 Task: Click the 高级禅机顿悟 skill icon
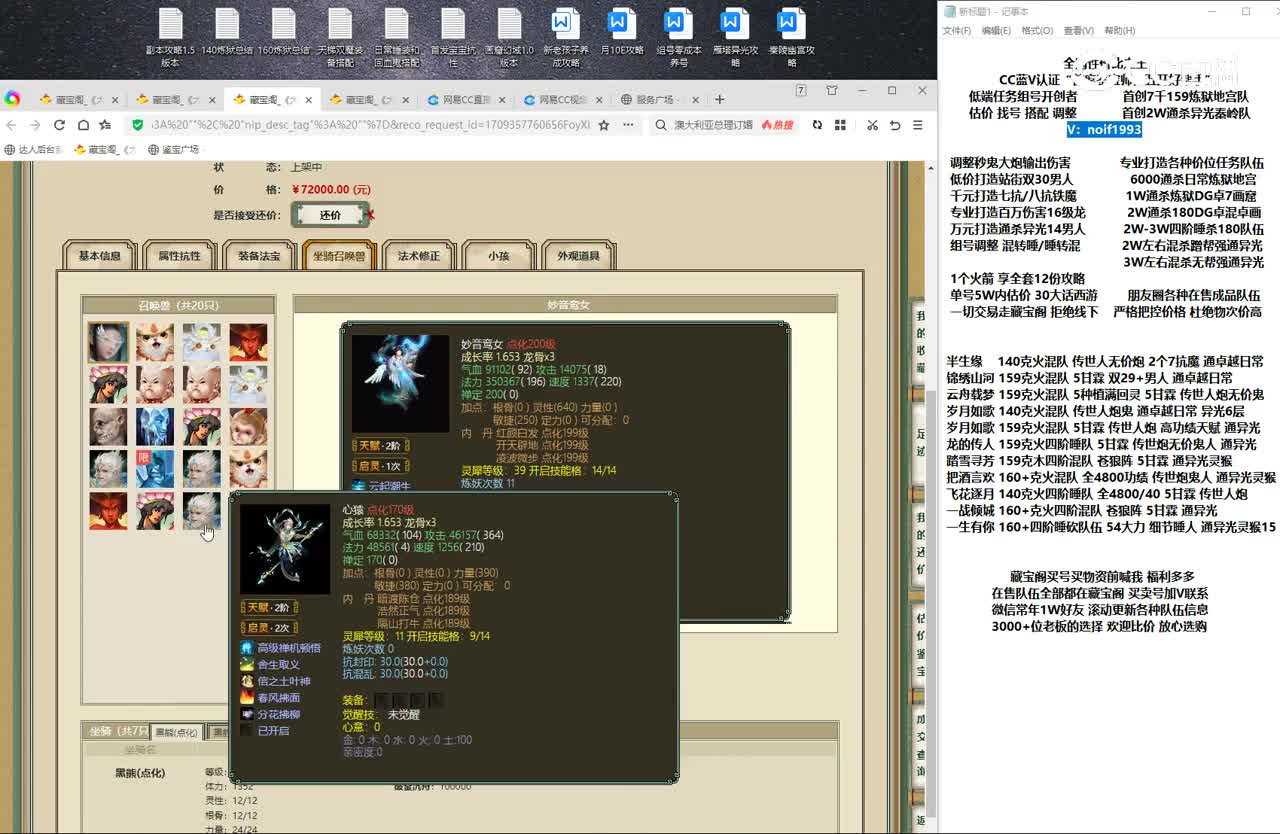[x=247, y=648]
